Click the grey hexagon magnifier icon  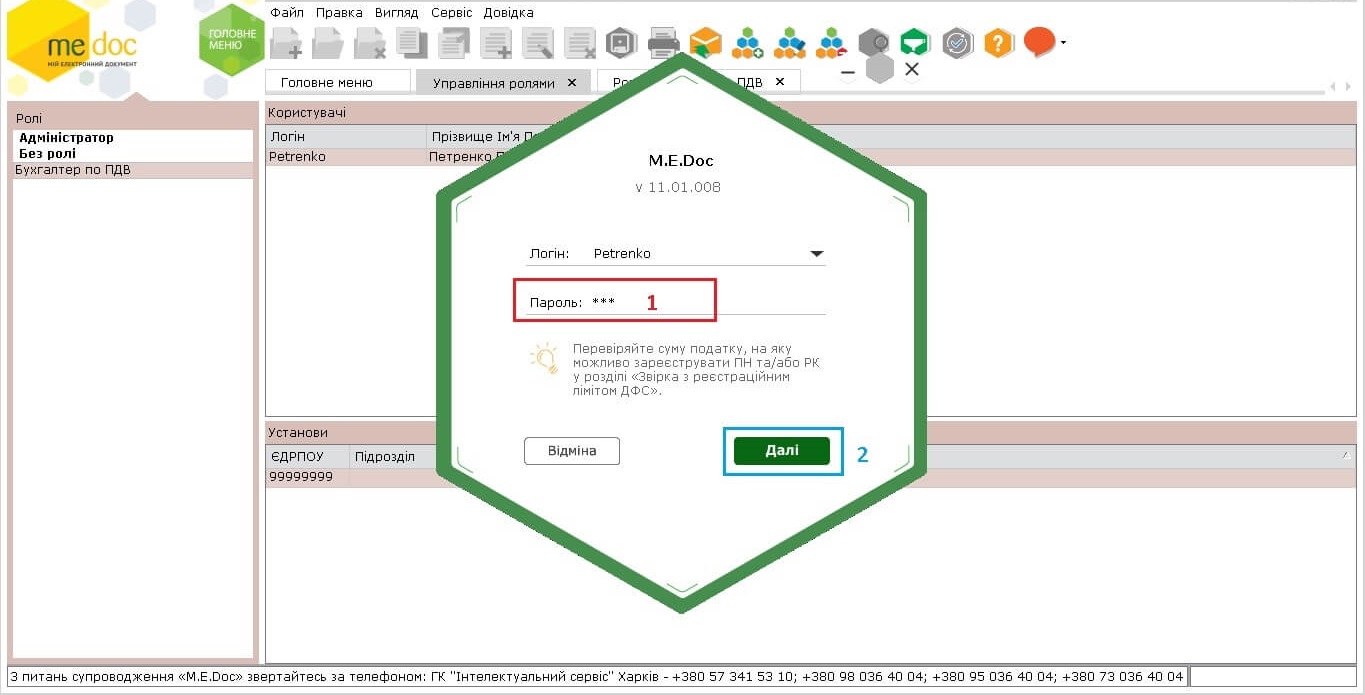point(873,43)
